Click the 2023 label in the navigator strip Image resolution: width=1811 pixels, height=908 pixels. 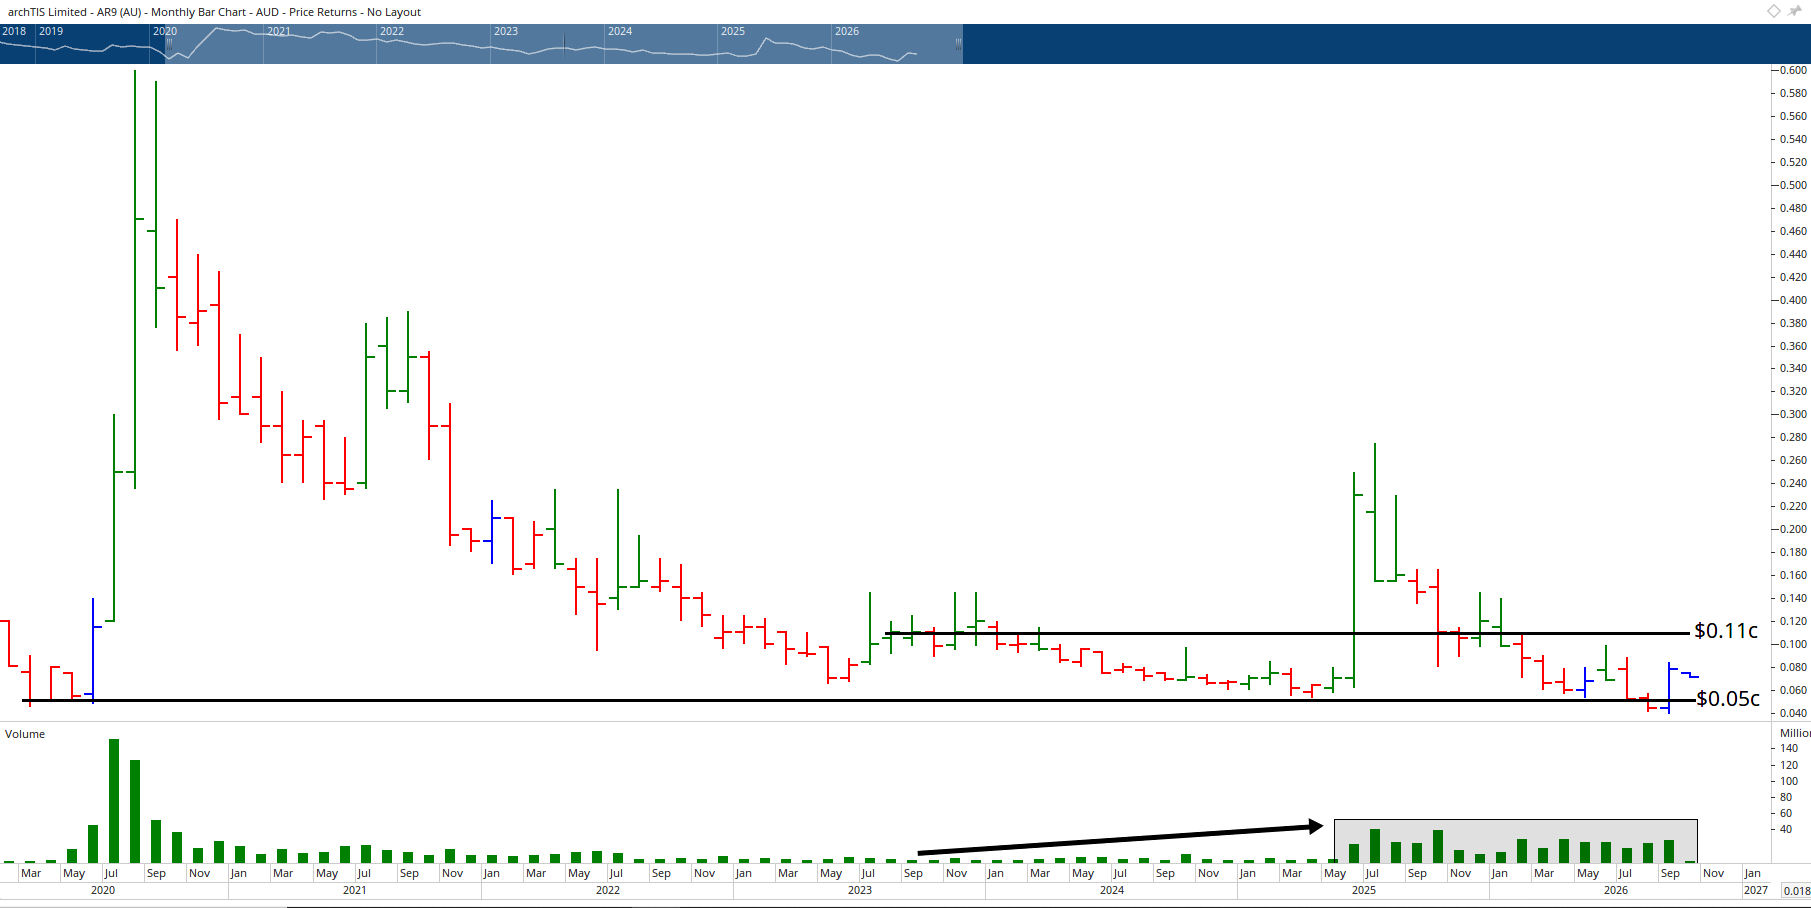click(506, 31)
